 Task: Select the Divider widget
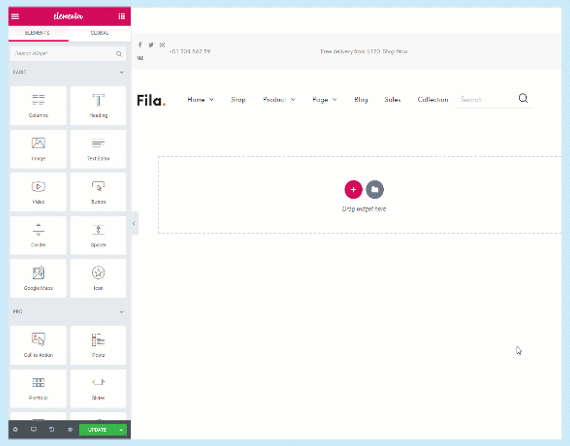tap(38, 235)
